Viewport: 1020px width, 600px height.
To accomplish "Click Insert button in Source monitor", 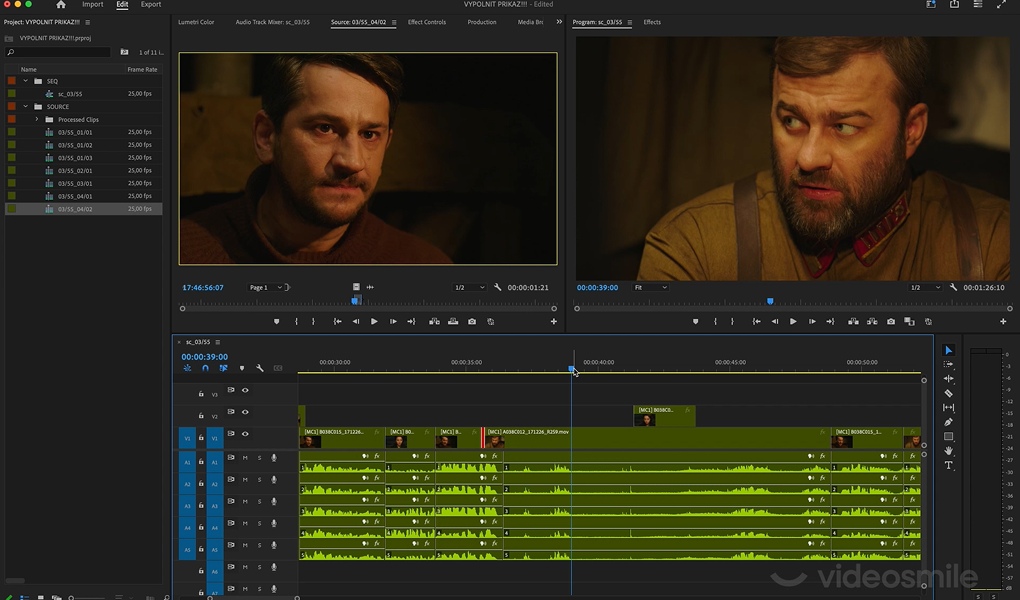I will coord(434,321).
